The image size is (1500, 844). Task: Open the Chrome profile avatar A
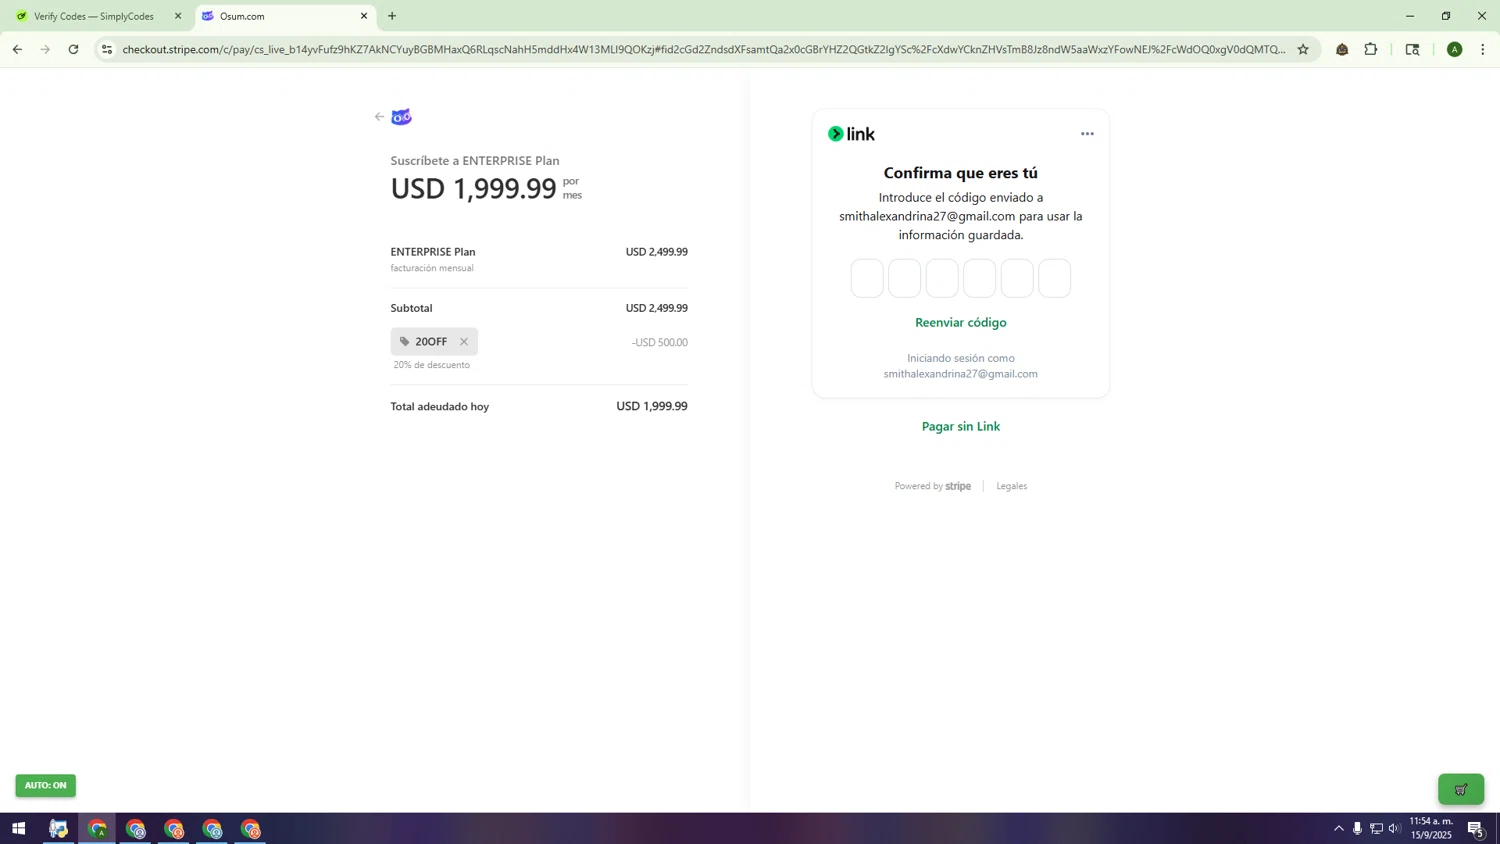click(x=1455, y=49)
